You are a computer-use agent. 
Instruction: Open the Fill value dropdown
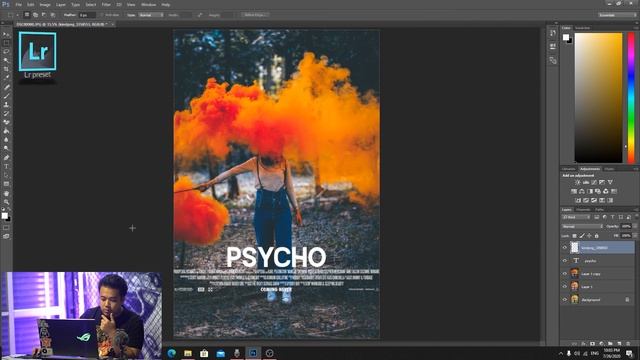635,236
